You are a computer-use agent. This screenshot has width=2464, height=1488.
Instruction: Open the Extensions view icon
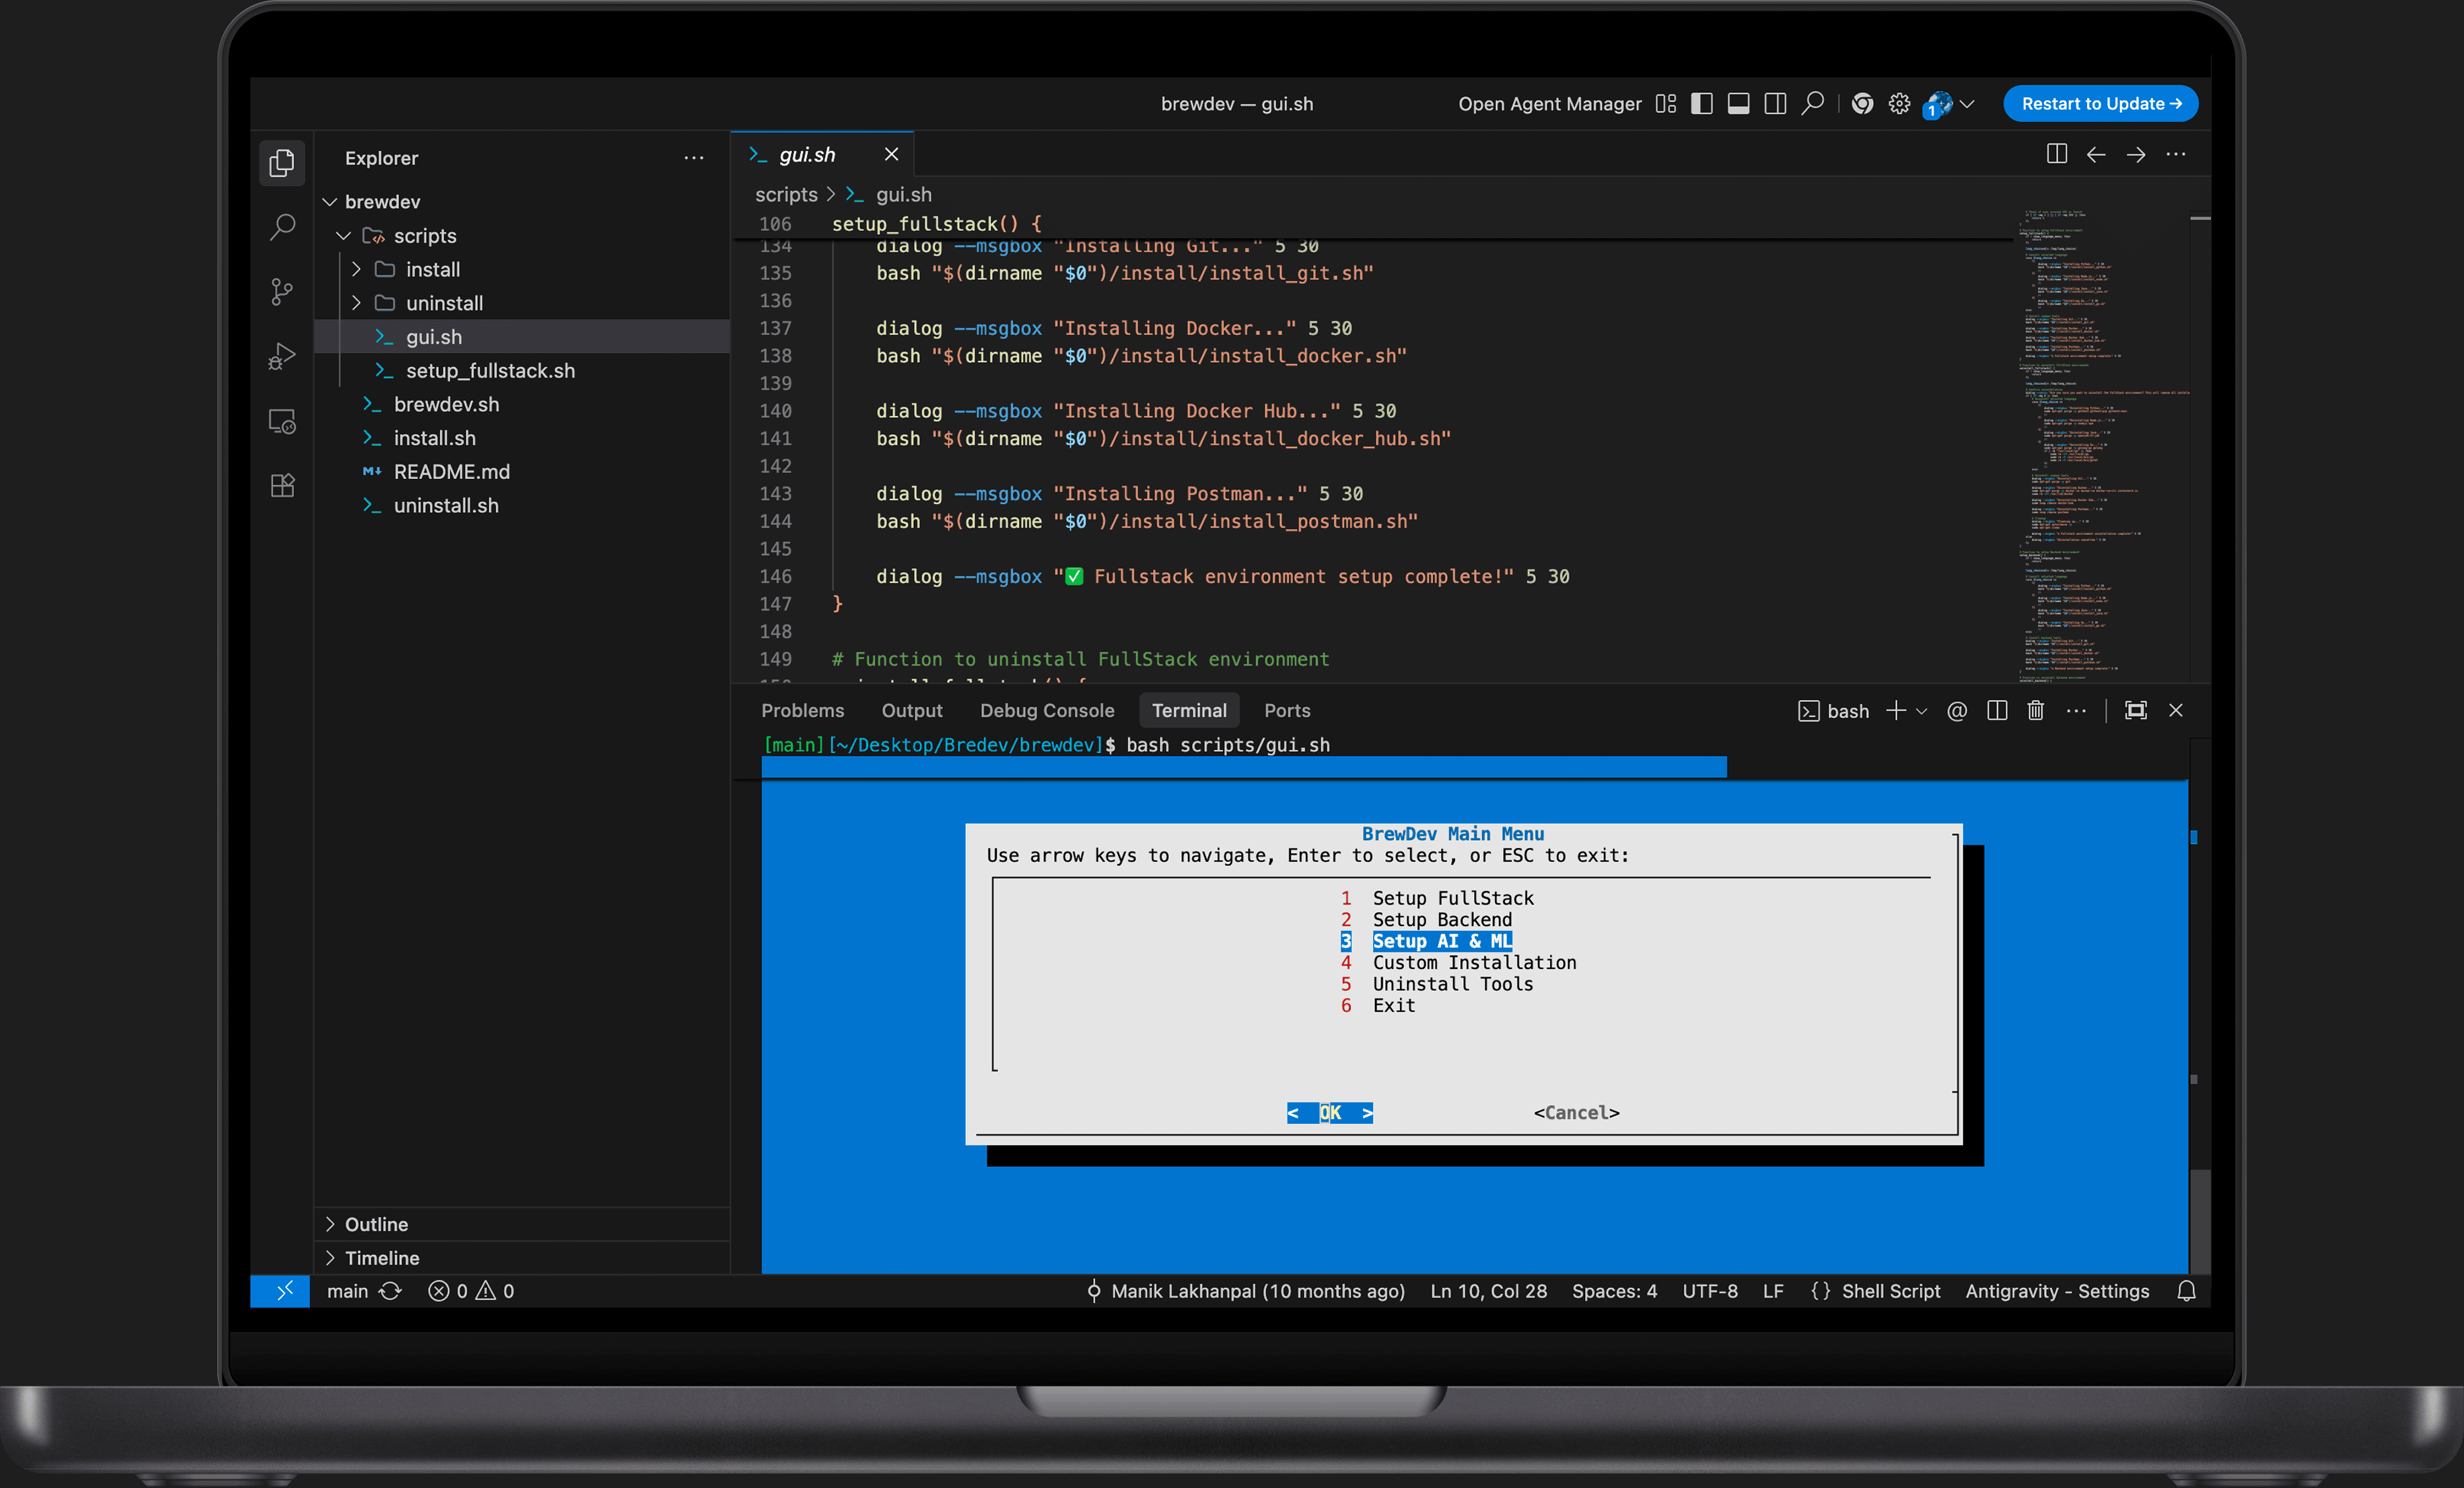282,485
